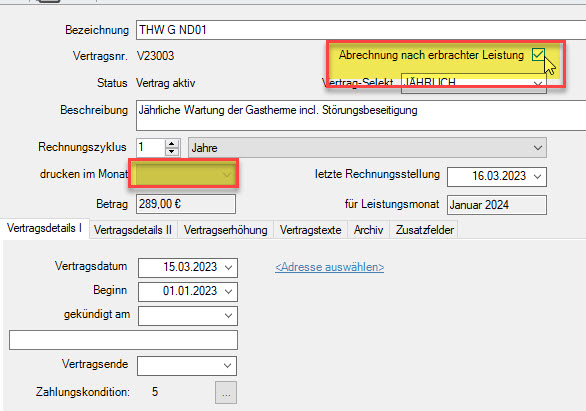This screenshot has width=586, height=411.
Task: Expand the Vertrag-Selekt JÄHRLICH dropdown
Action: (538, 84)
